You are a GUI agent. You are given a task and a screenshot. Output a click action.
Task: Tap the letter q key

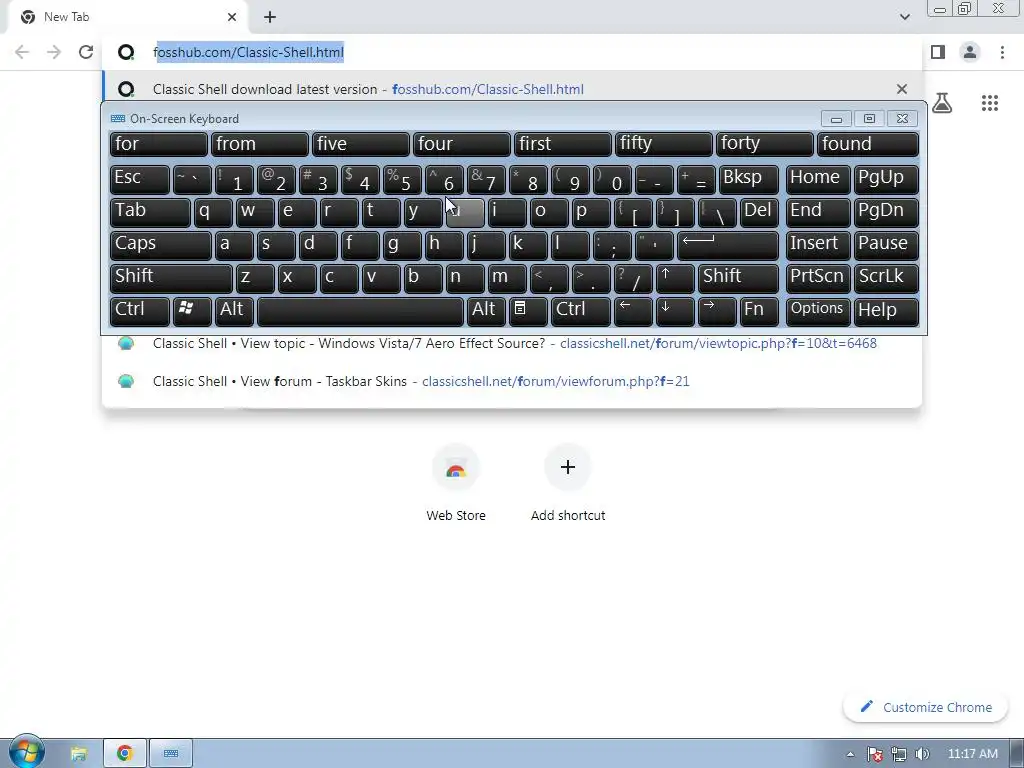coord(213,212)
